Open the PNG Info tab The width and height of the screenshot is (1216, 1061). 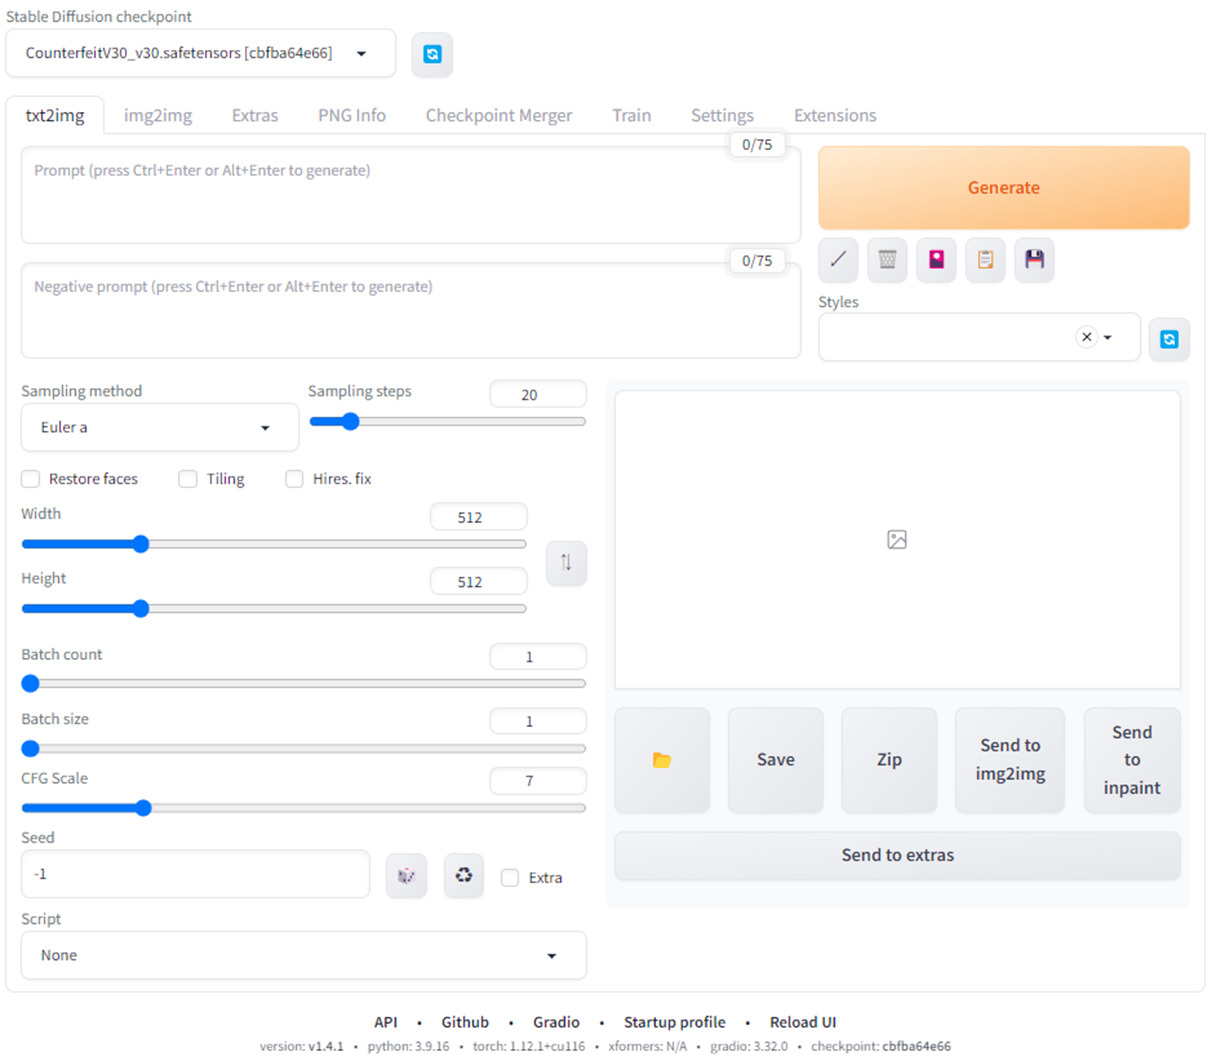tap(351, 115)
